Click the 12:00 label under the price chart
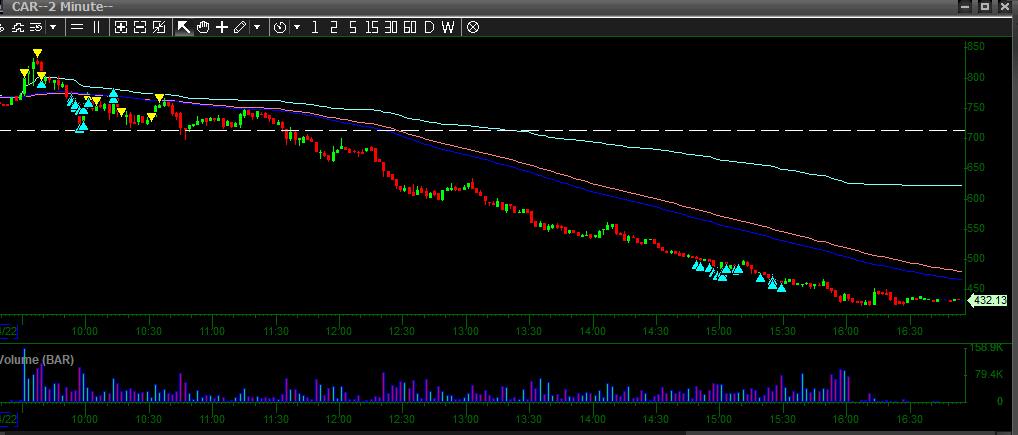This screenshot has height=435, width=1018. (x=339, y=331)
